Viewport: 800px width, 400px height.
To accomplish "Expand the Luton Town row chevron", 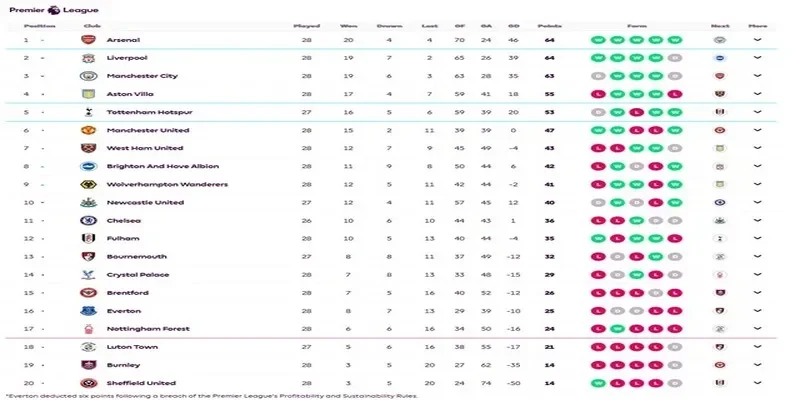I will [x=758, y=346].
